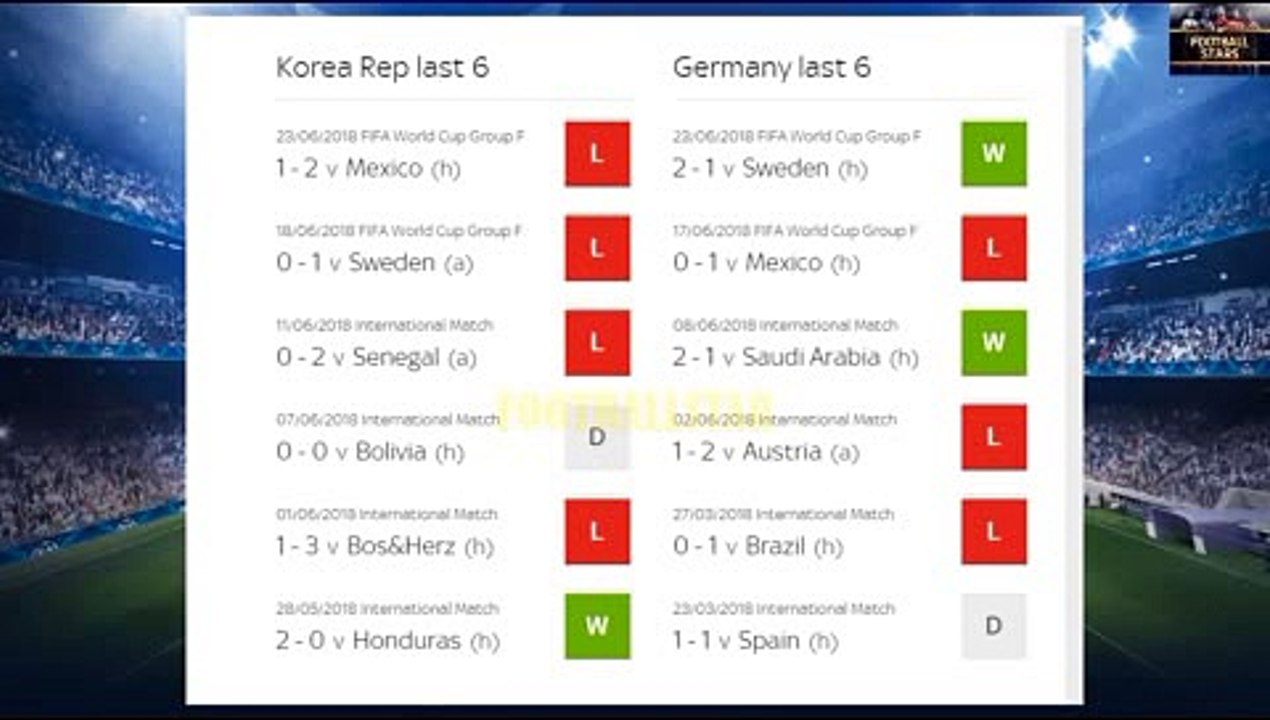Click the L badge for Korea v Senegal
Viewport: 1270px width, 720px height.
click(597, 343)
